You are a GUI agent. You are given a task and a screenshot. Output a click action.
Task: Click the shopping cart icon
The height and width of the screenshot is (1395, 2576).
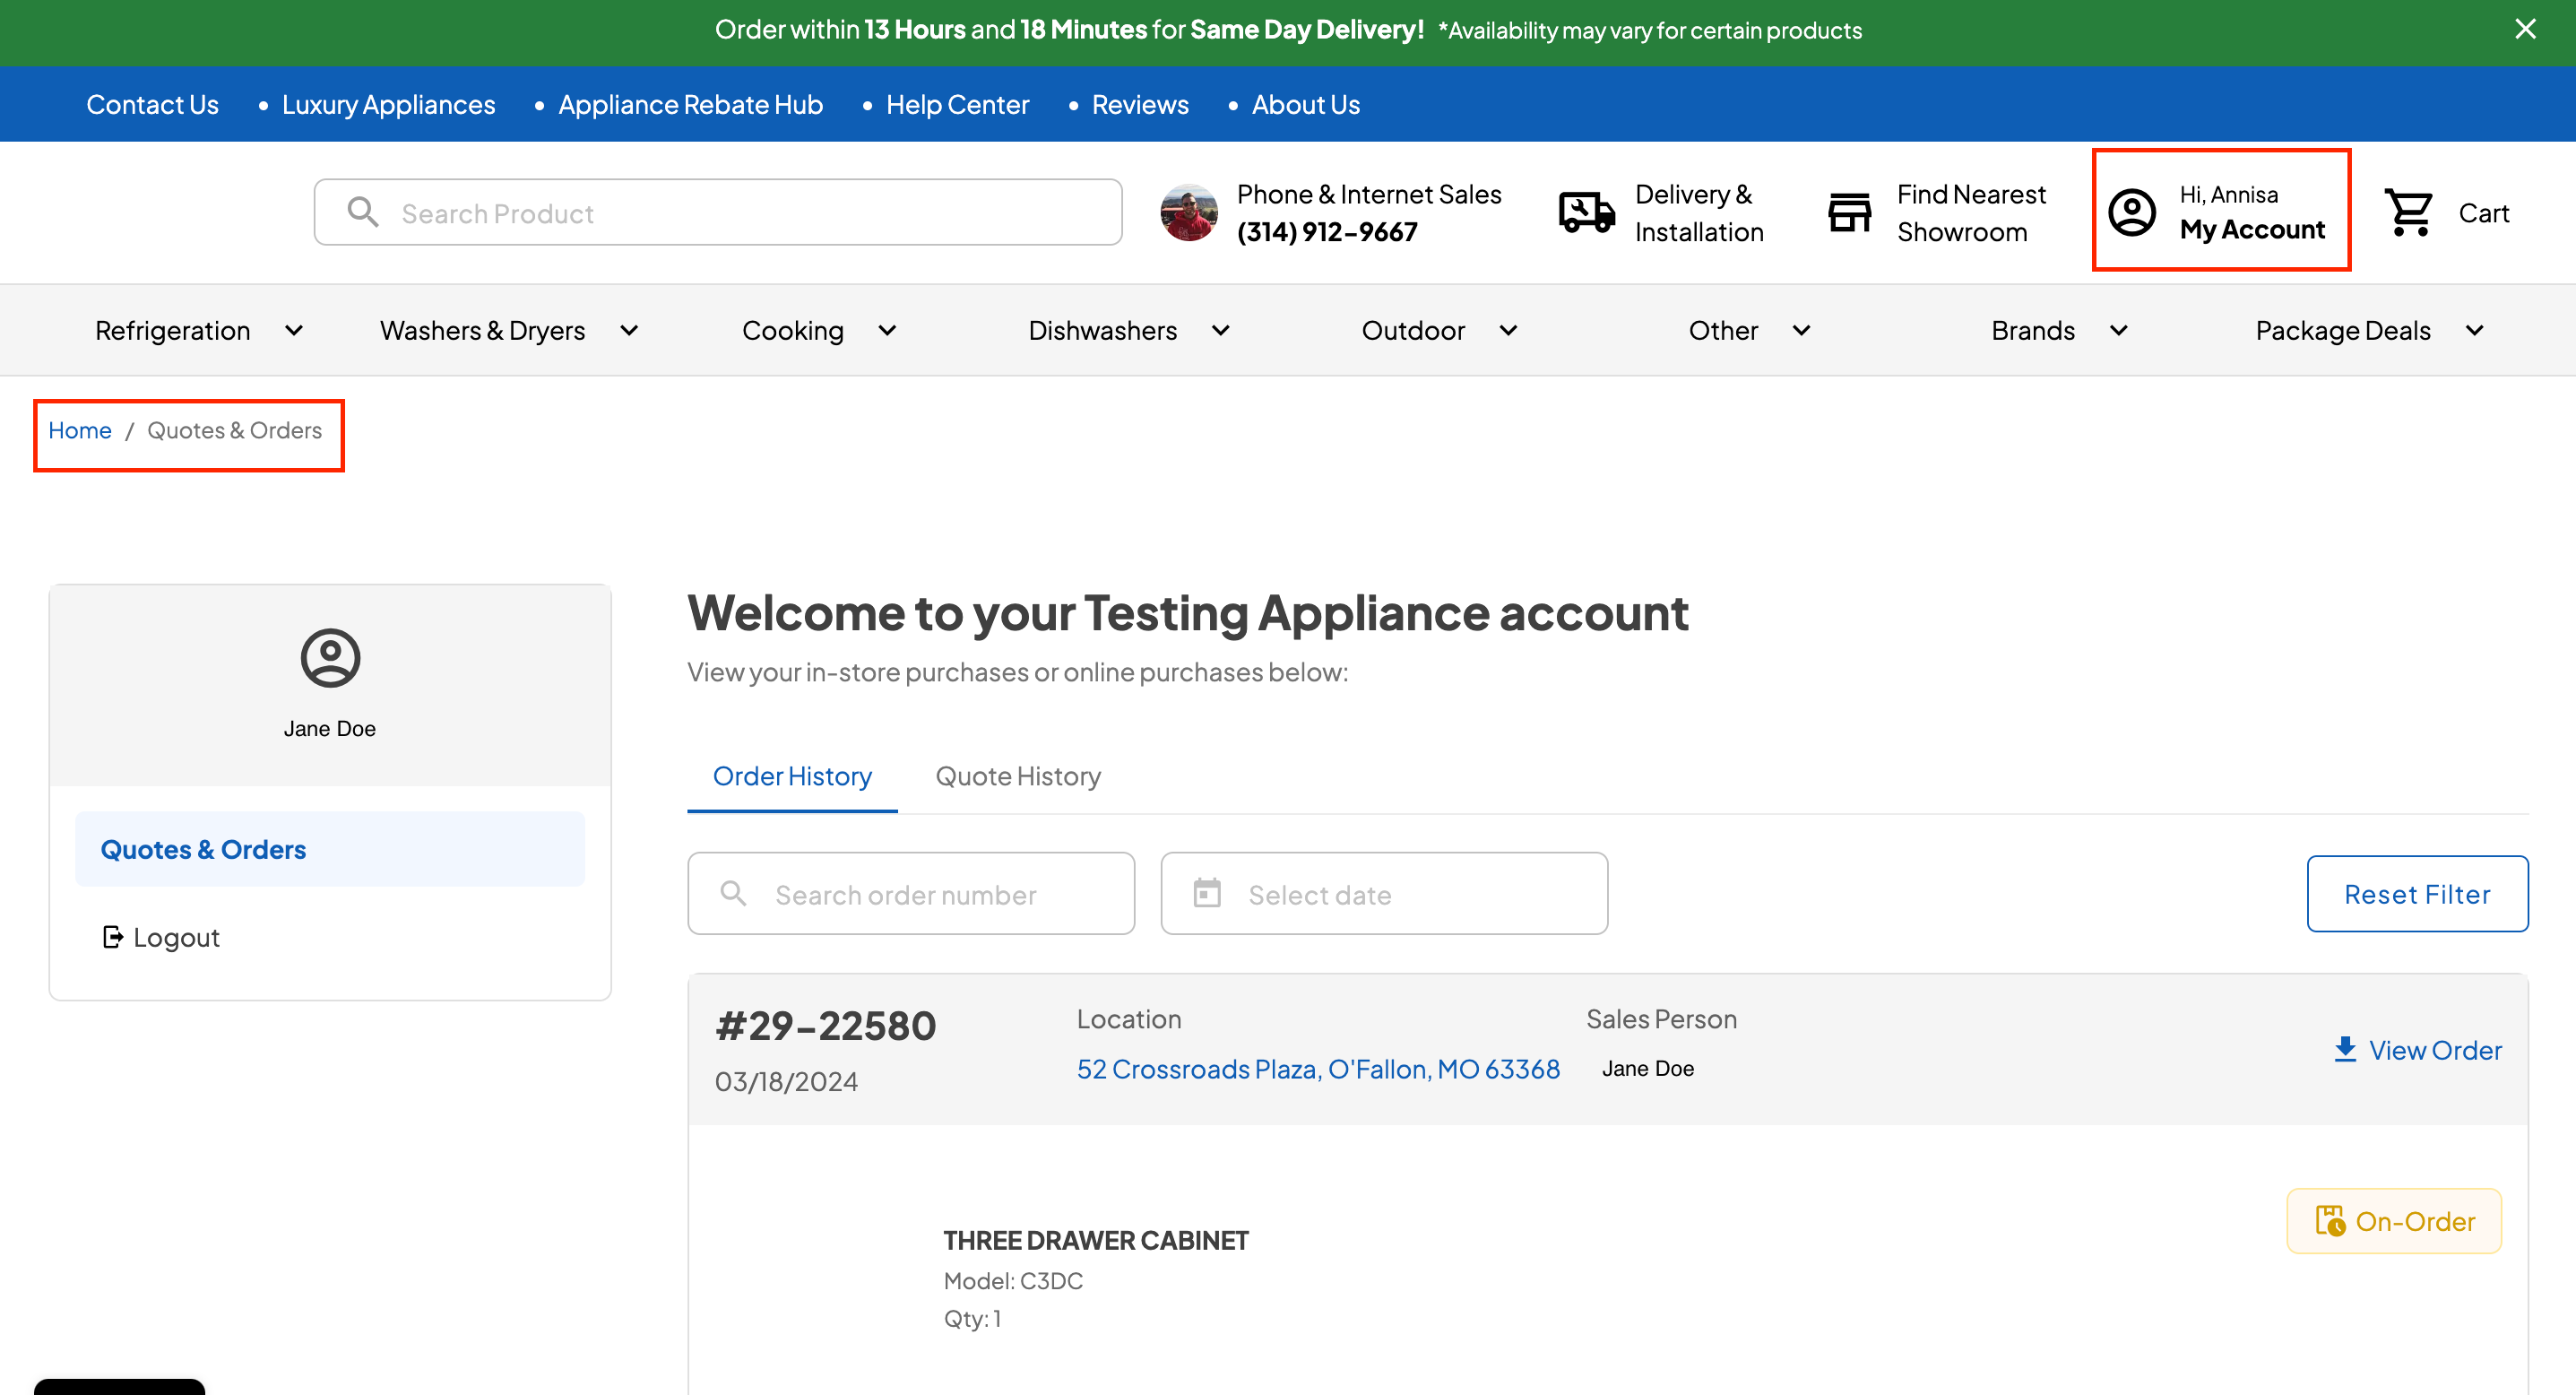[x=2409, y=212]
